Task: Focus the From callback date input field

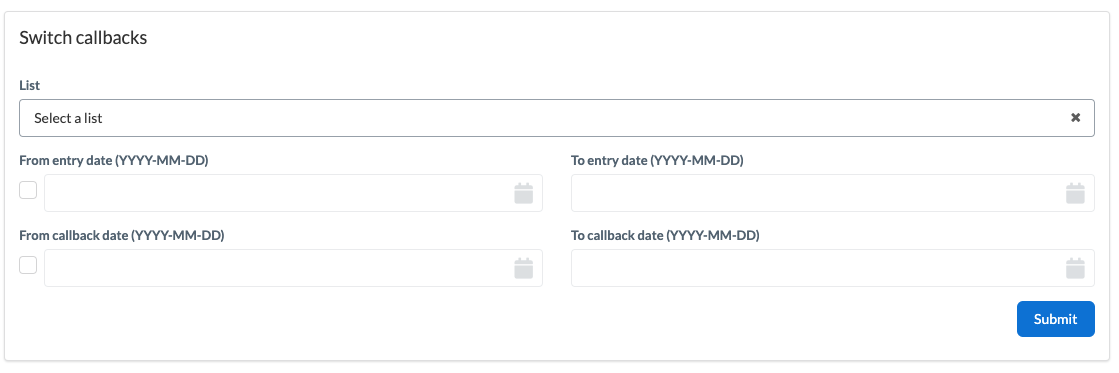Action: pos(293,268)
